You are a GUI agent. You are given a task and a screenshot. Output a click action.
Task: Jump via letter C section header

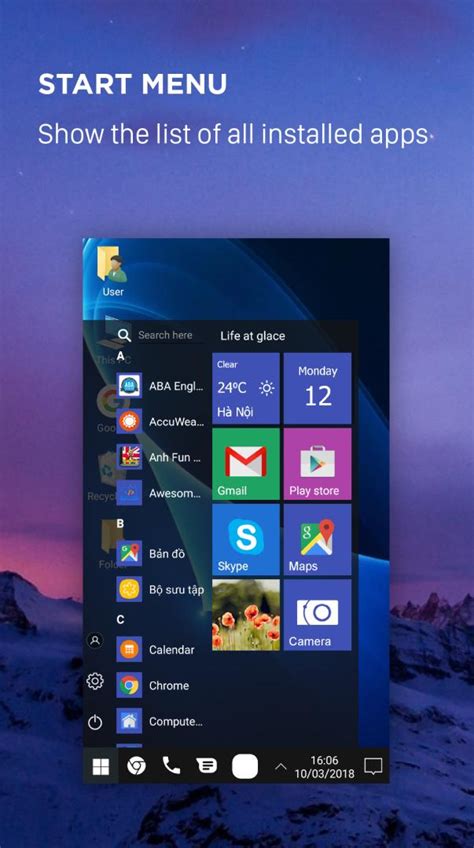(x=120, y=620)
